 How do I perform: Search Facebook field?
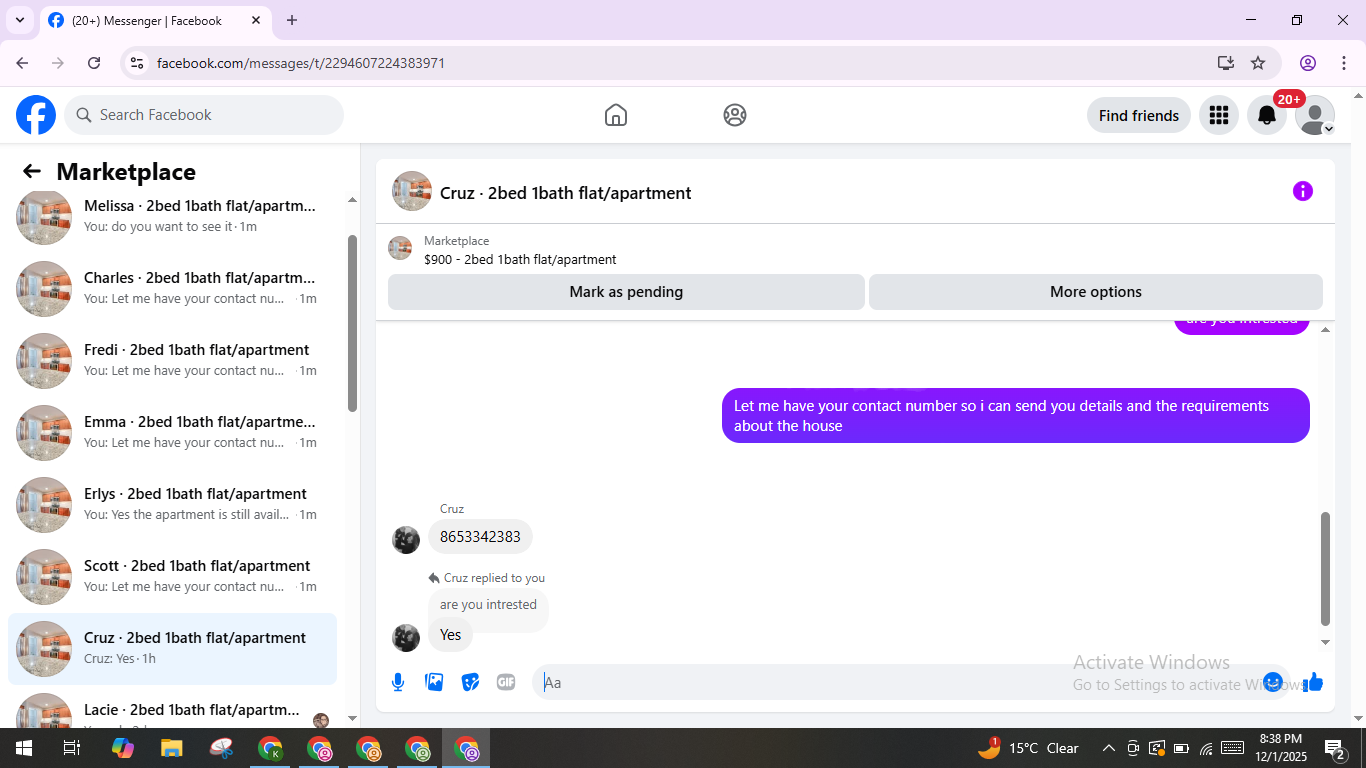(204, 115)
